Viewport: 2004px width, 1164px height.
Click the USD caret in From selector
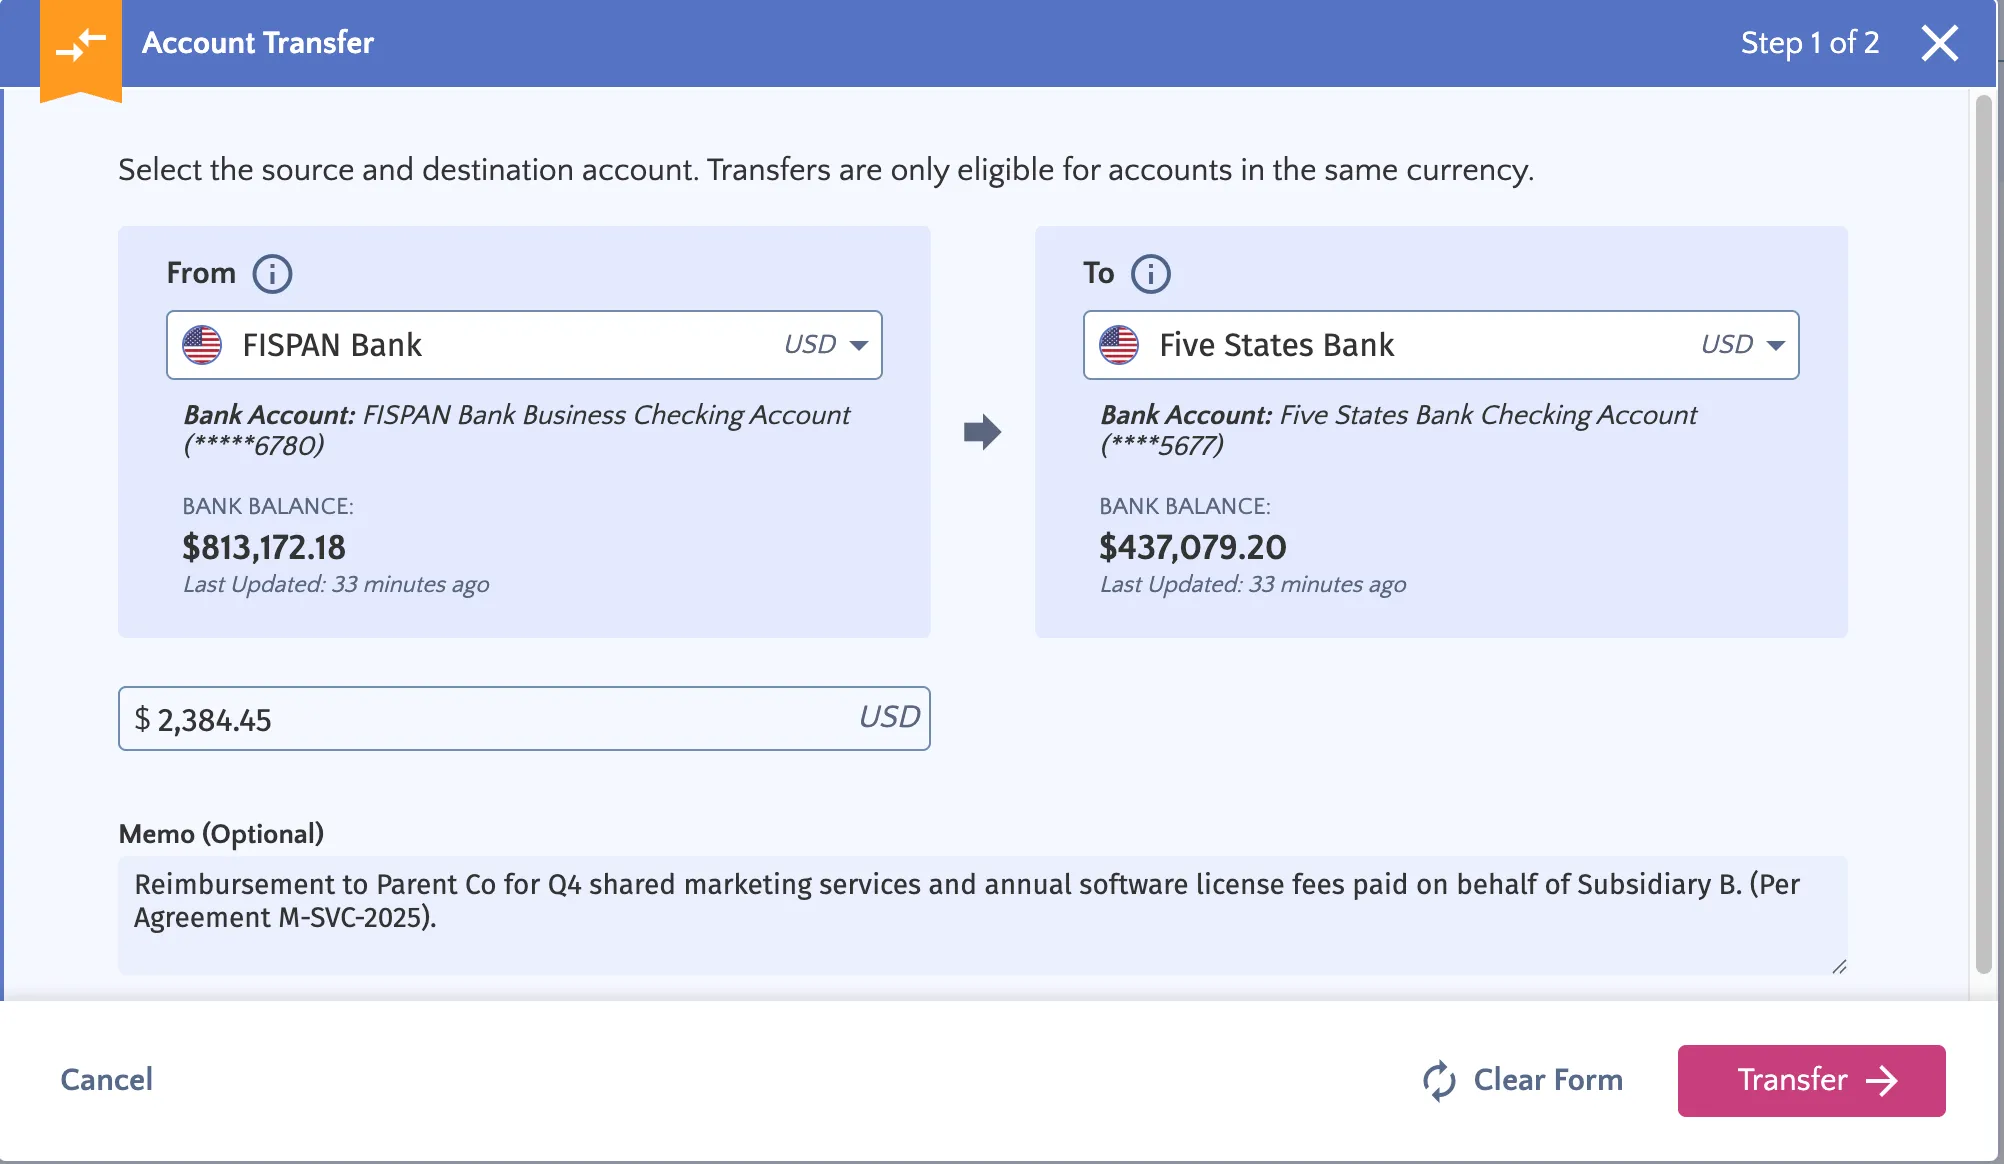(x=859, y=345)
